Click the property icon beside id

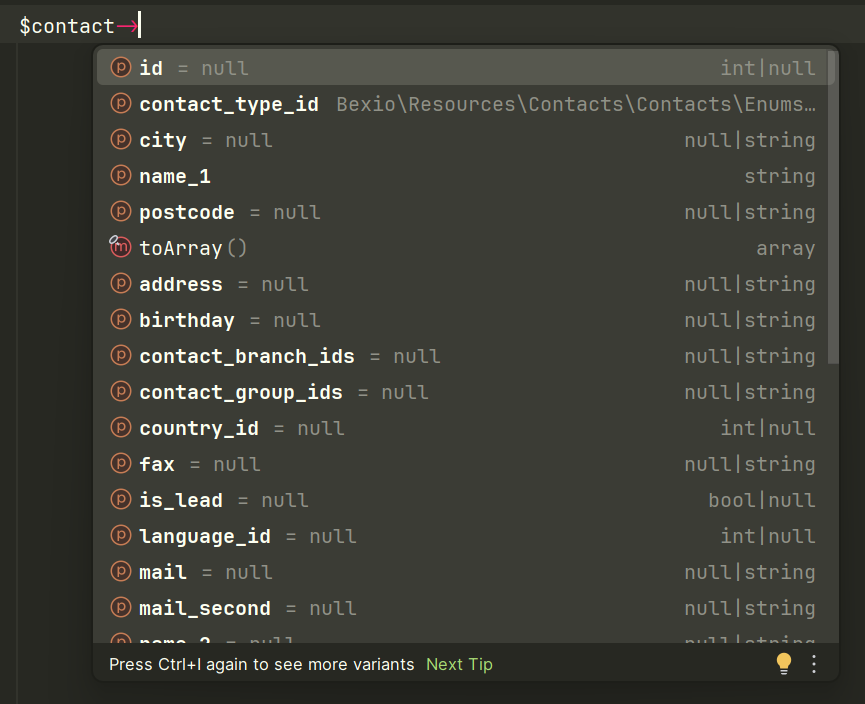pyautogui.click(x=121, y=68)
